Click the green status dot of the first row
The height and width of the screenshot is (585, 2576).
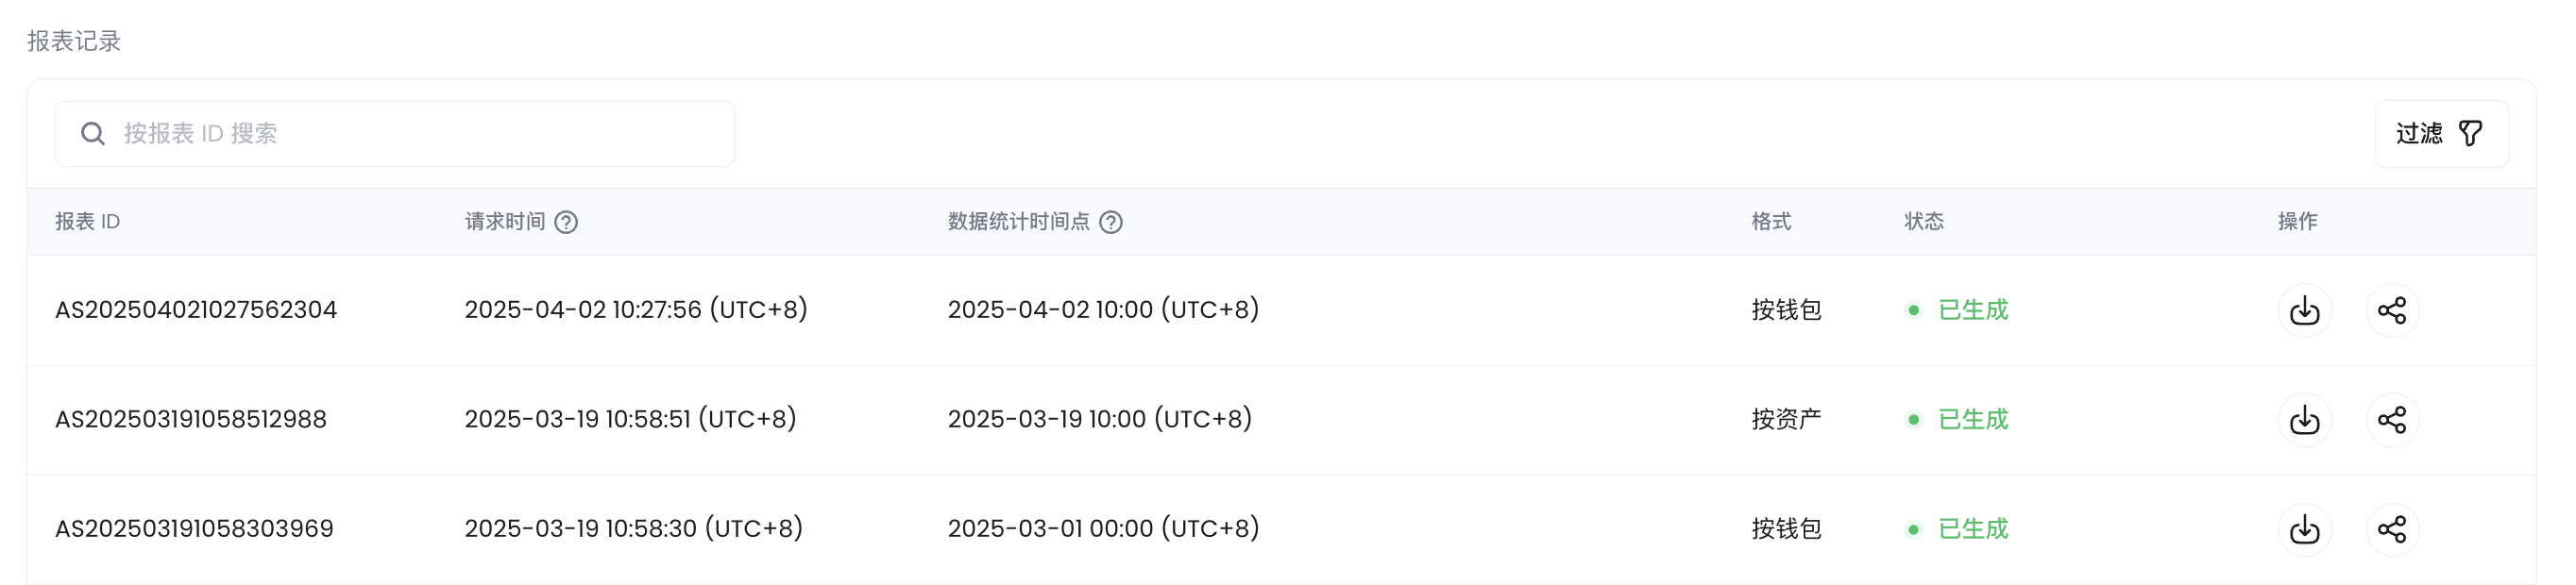[x=1916, y=312]
